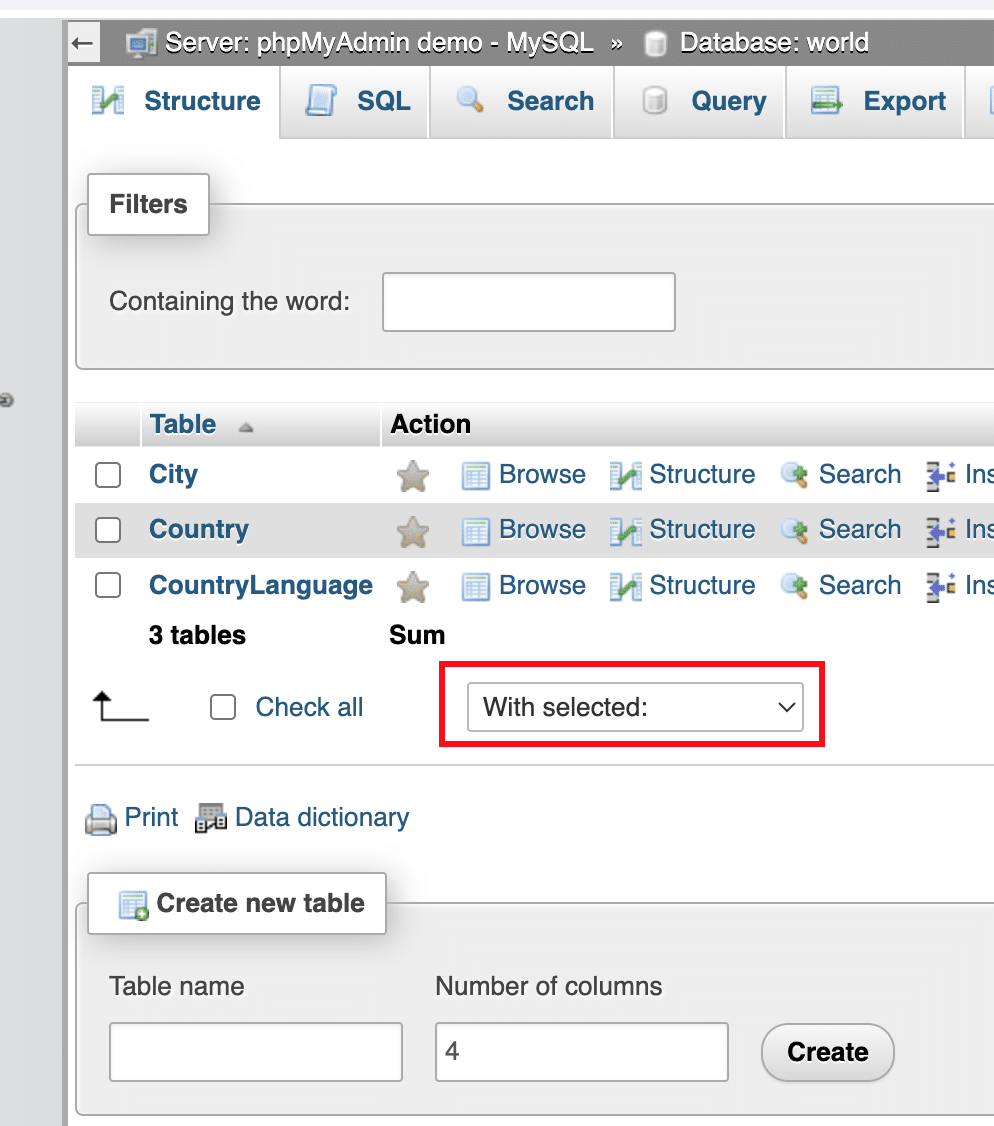Collapse navigation panel with left arrow icon
The width and height of the screenshot is (994, 1126).
(82, 43)
